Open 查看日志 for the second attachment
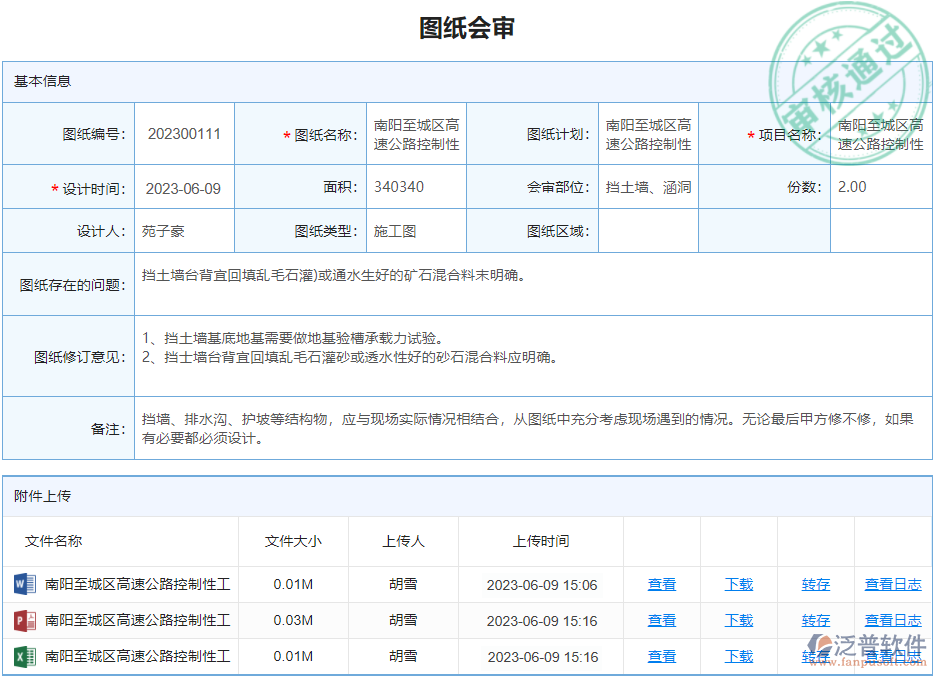This screenshot has width=937, height=678. click(x=893, y=620)
